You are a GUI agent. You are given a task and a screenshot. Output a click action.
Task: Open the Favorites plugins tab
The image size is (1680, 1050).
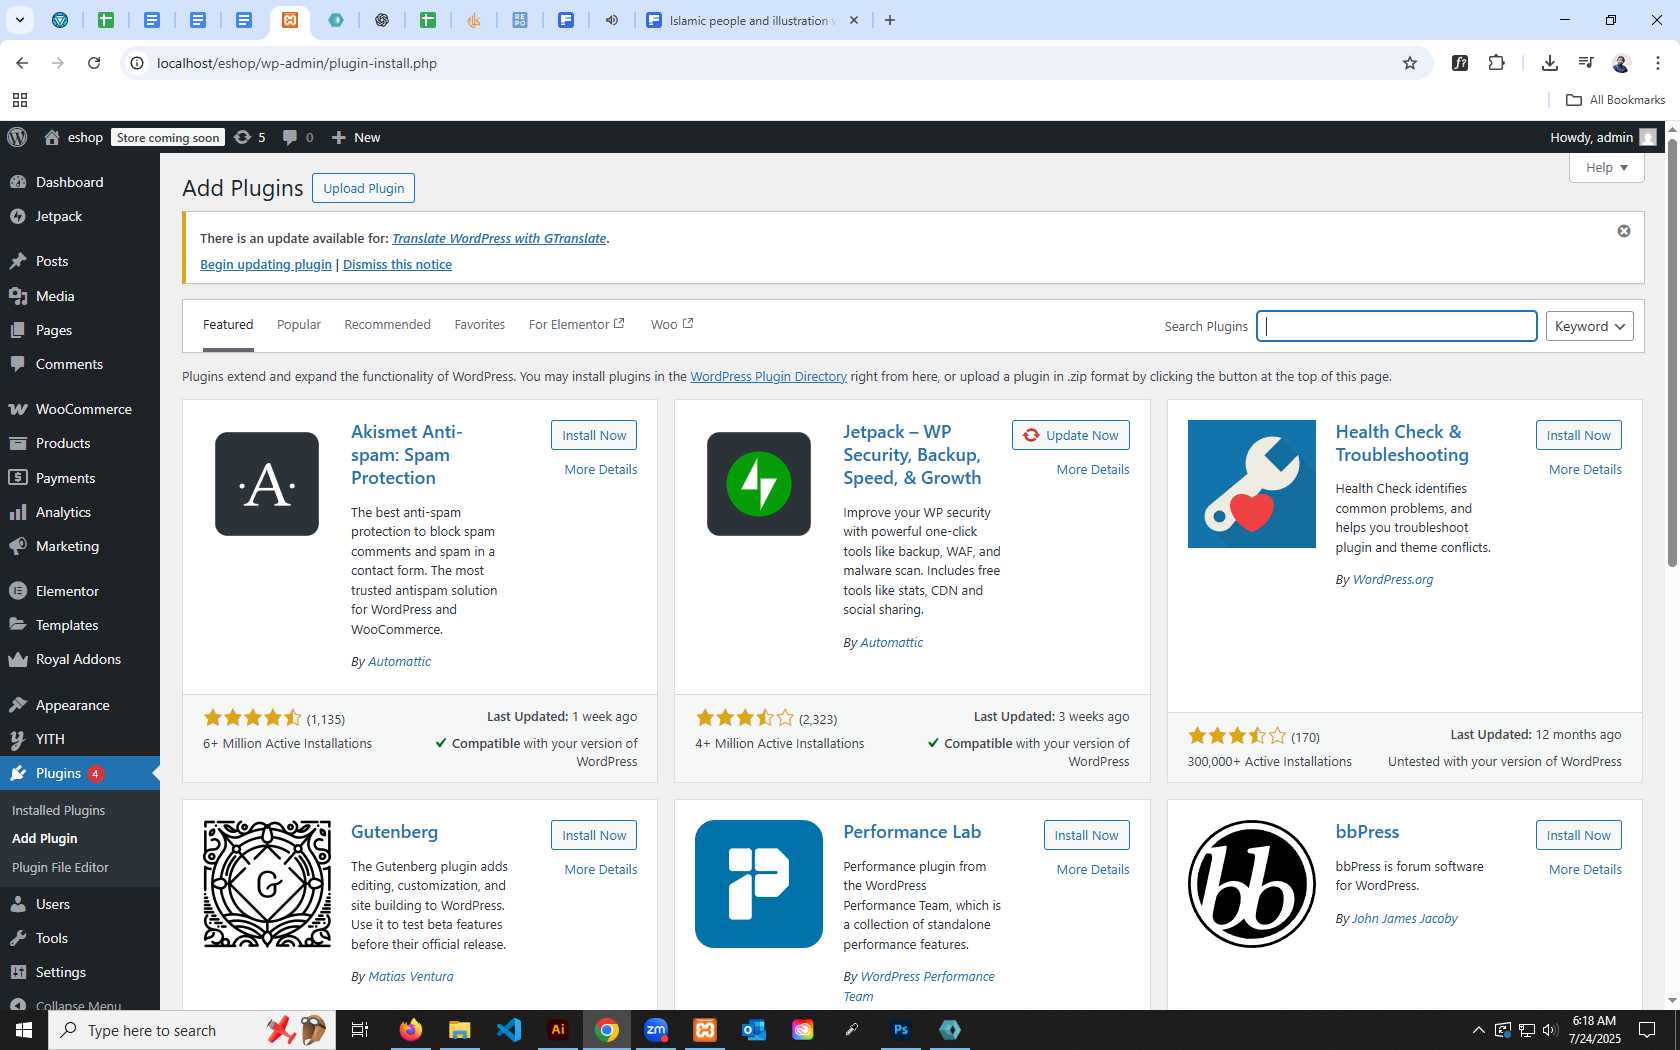point(480,324)
